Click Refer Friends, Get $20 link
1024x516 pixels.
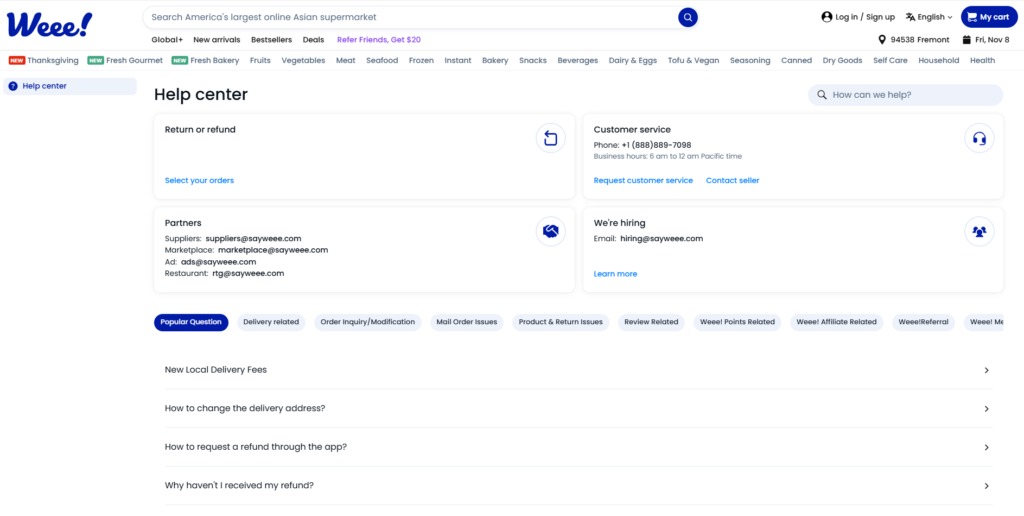click(379, 40)
